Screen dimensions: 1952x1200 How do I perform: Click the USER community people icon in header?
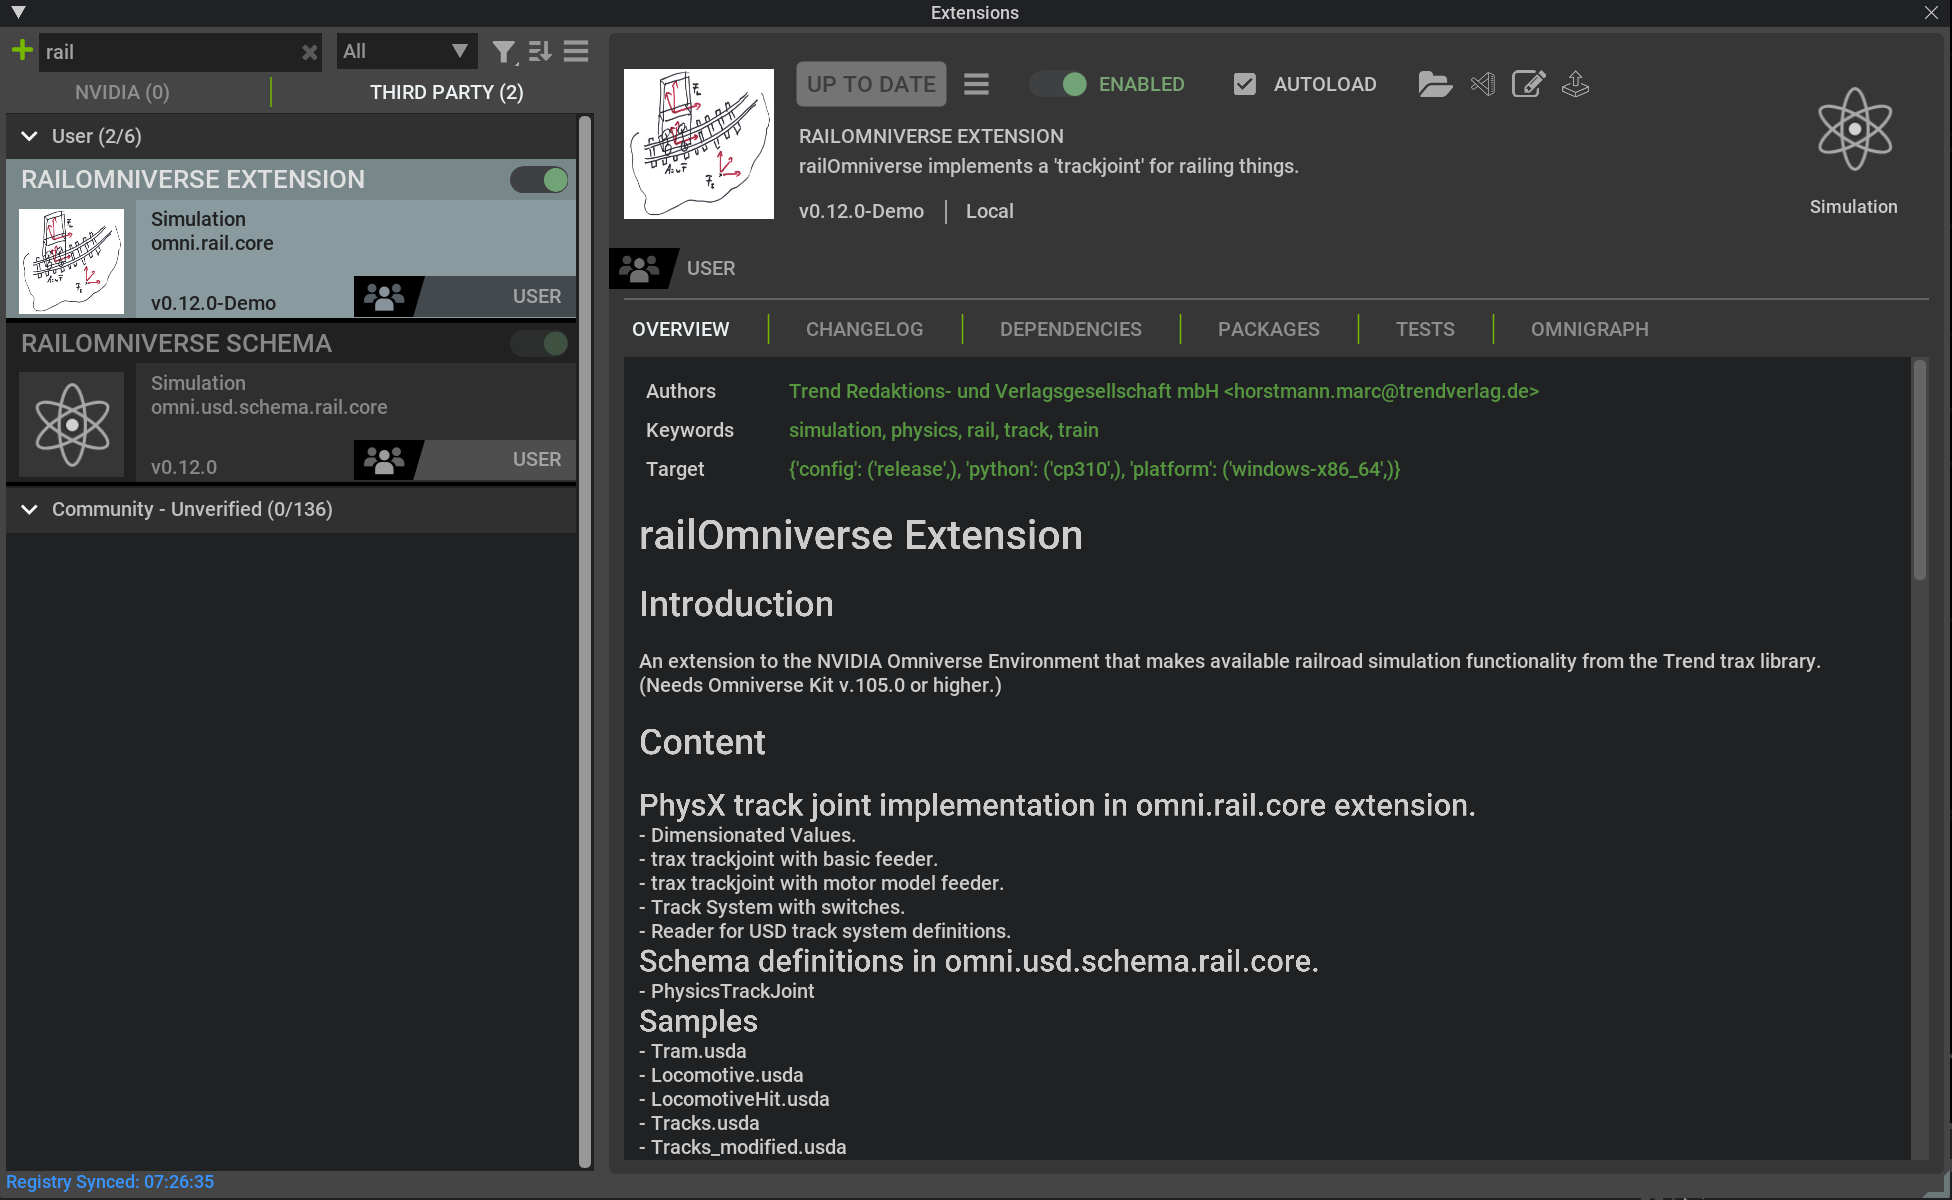coord(639,268)
